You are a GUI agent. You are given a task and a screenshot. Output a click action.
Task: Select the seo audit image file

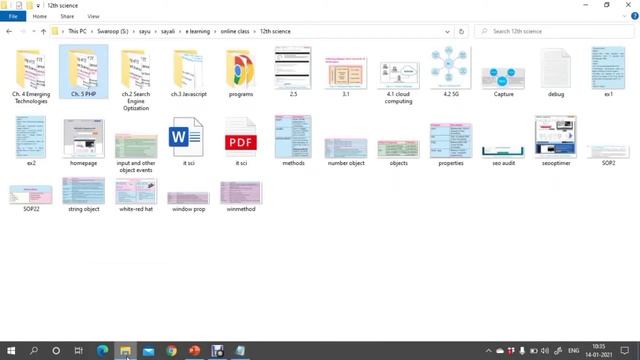tap(503, 156)
